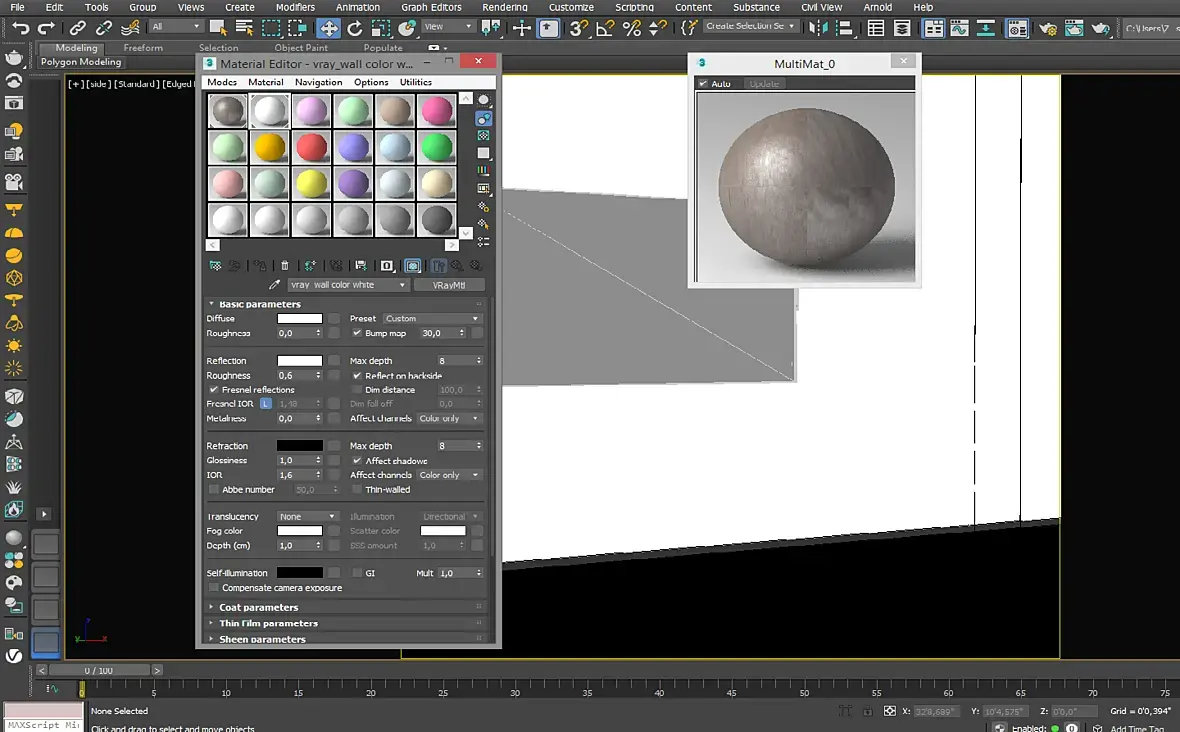Open Utilities menu in Material Editor
The width and height of the screenshot is (1180, 732).
point(416,82)
